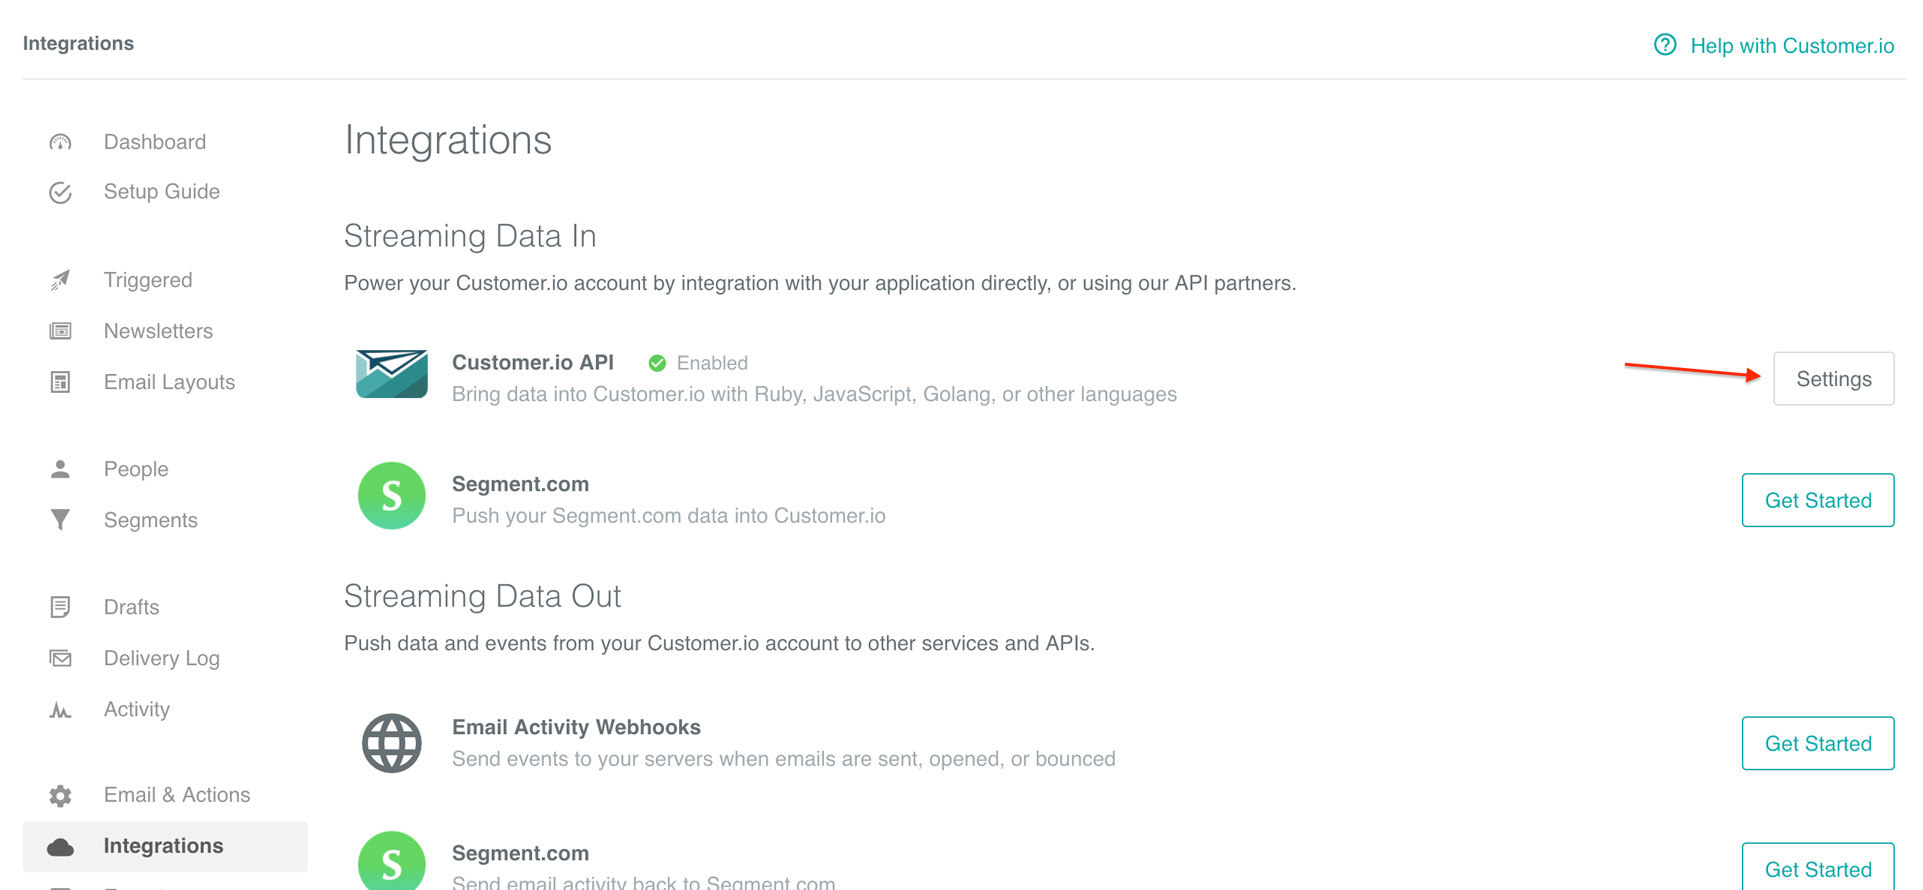This screenshot has width=1923, height=890.
Task: Click the Customer.io API title
Action: click(x=533, y=362)
